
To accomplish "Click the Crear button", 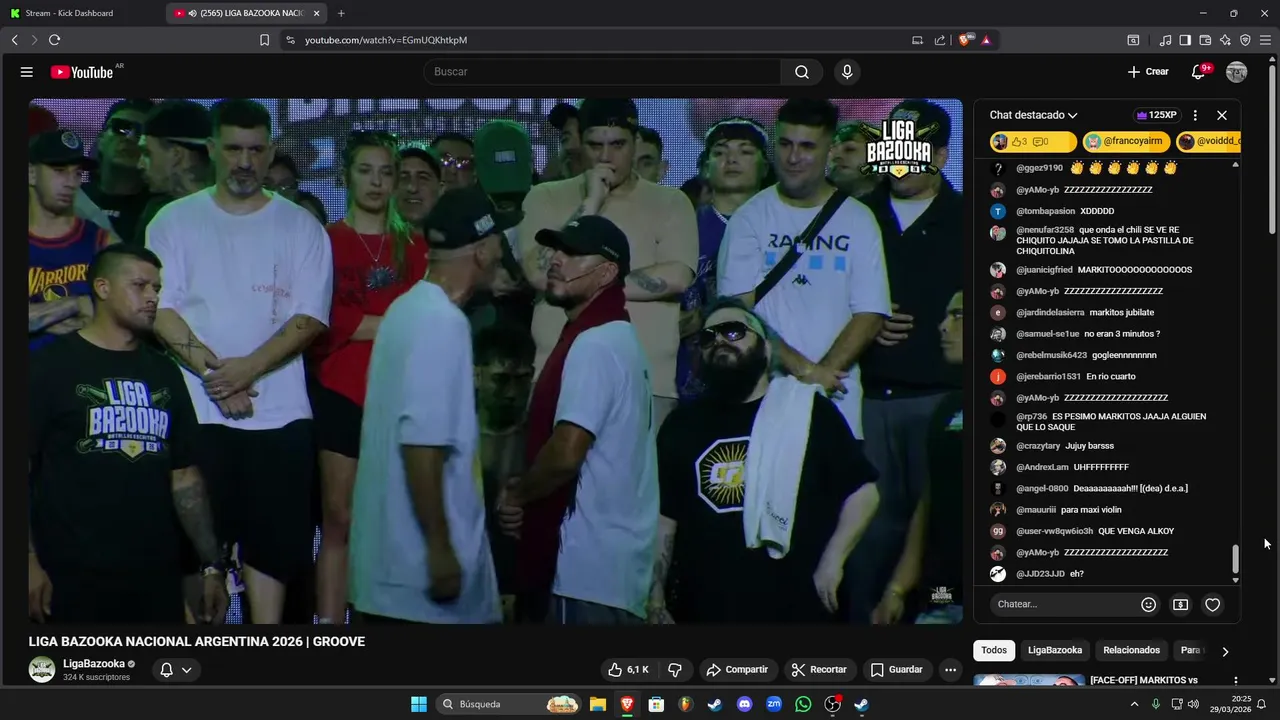I will [x=1148, y=72].
